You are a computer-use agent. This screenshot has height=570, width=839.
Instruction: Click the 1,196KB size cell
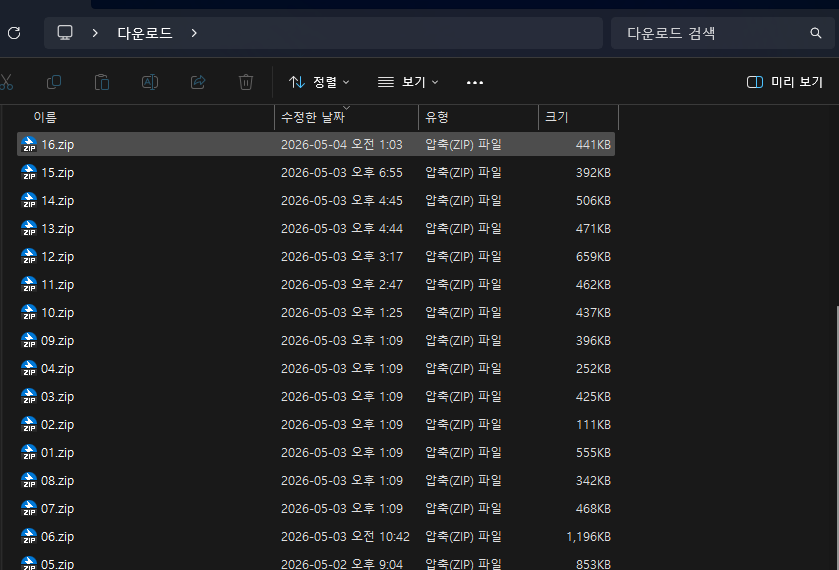(x=589, y=536)
